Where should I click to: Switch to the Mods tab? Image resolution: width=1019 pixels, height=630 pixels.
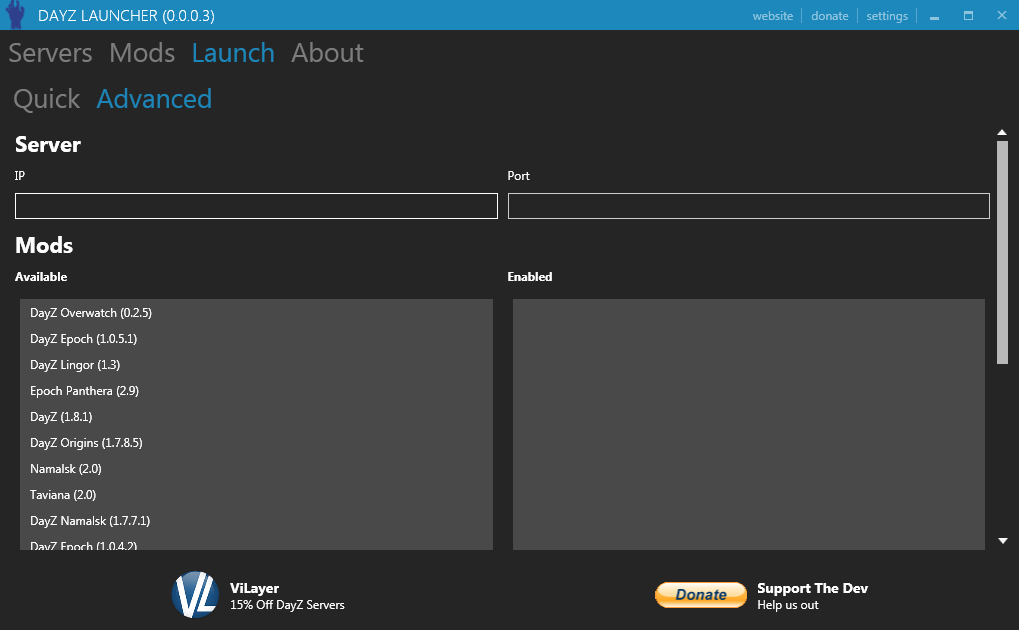pyautogui.click(x=142, y=53)
